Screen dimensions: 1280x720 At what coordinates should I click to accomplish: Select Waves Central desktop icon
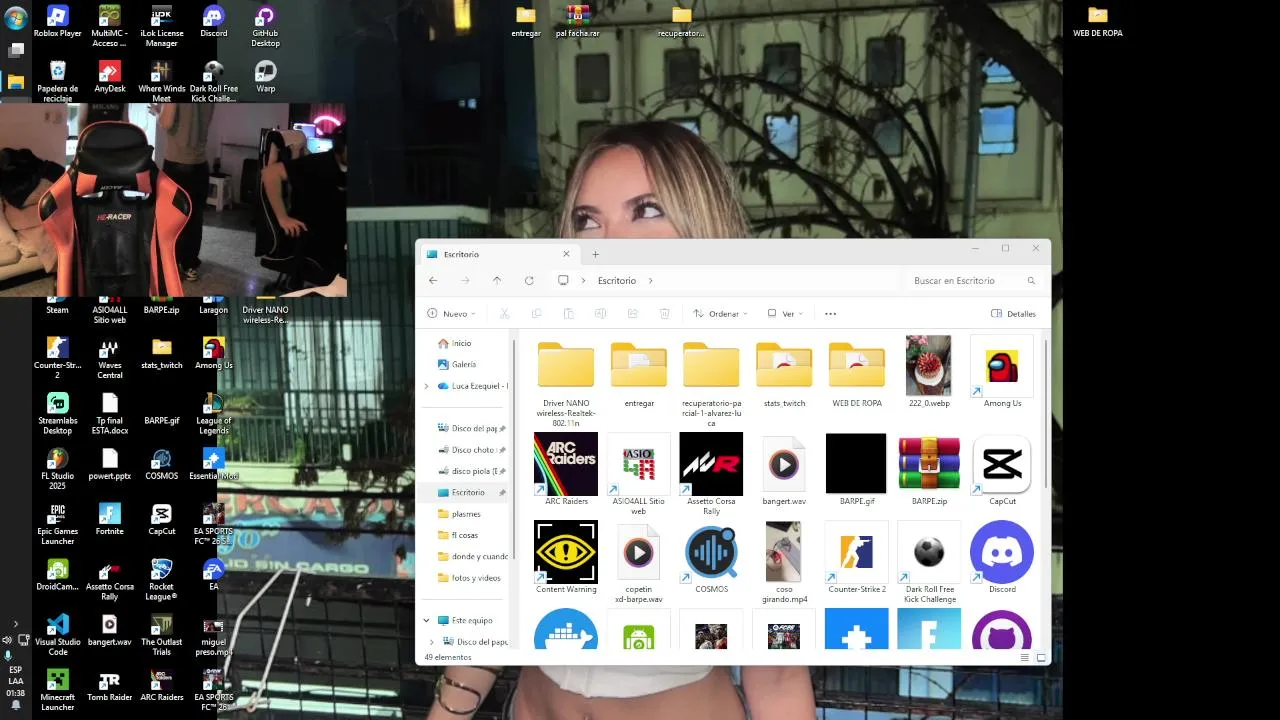pos(110,358)
